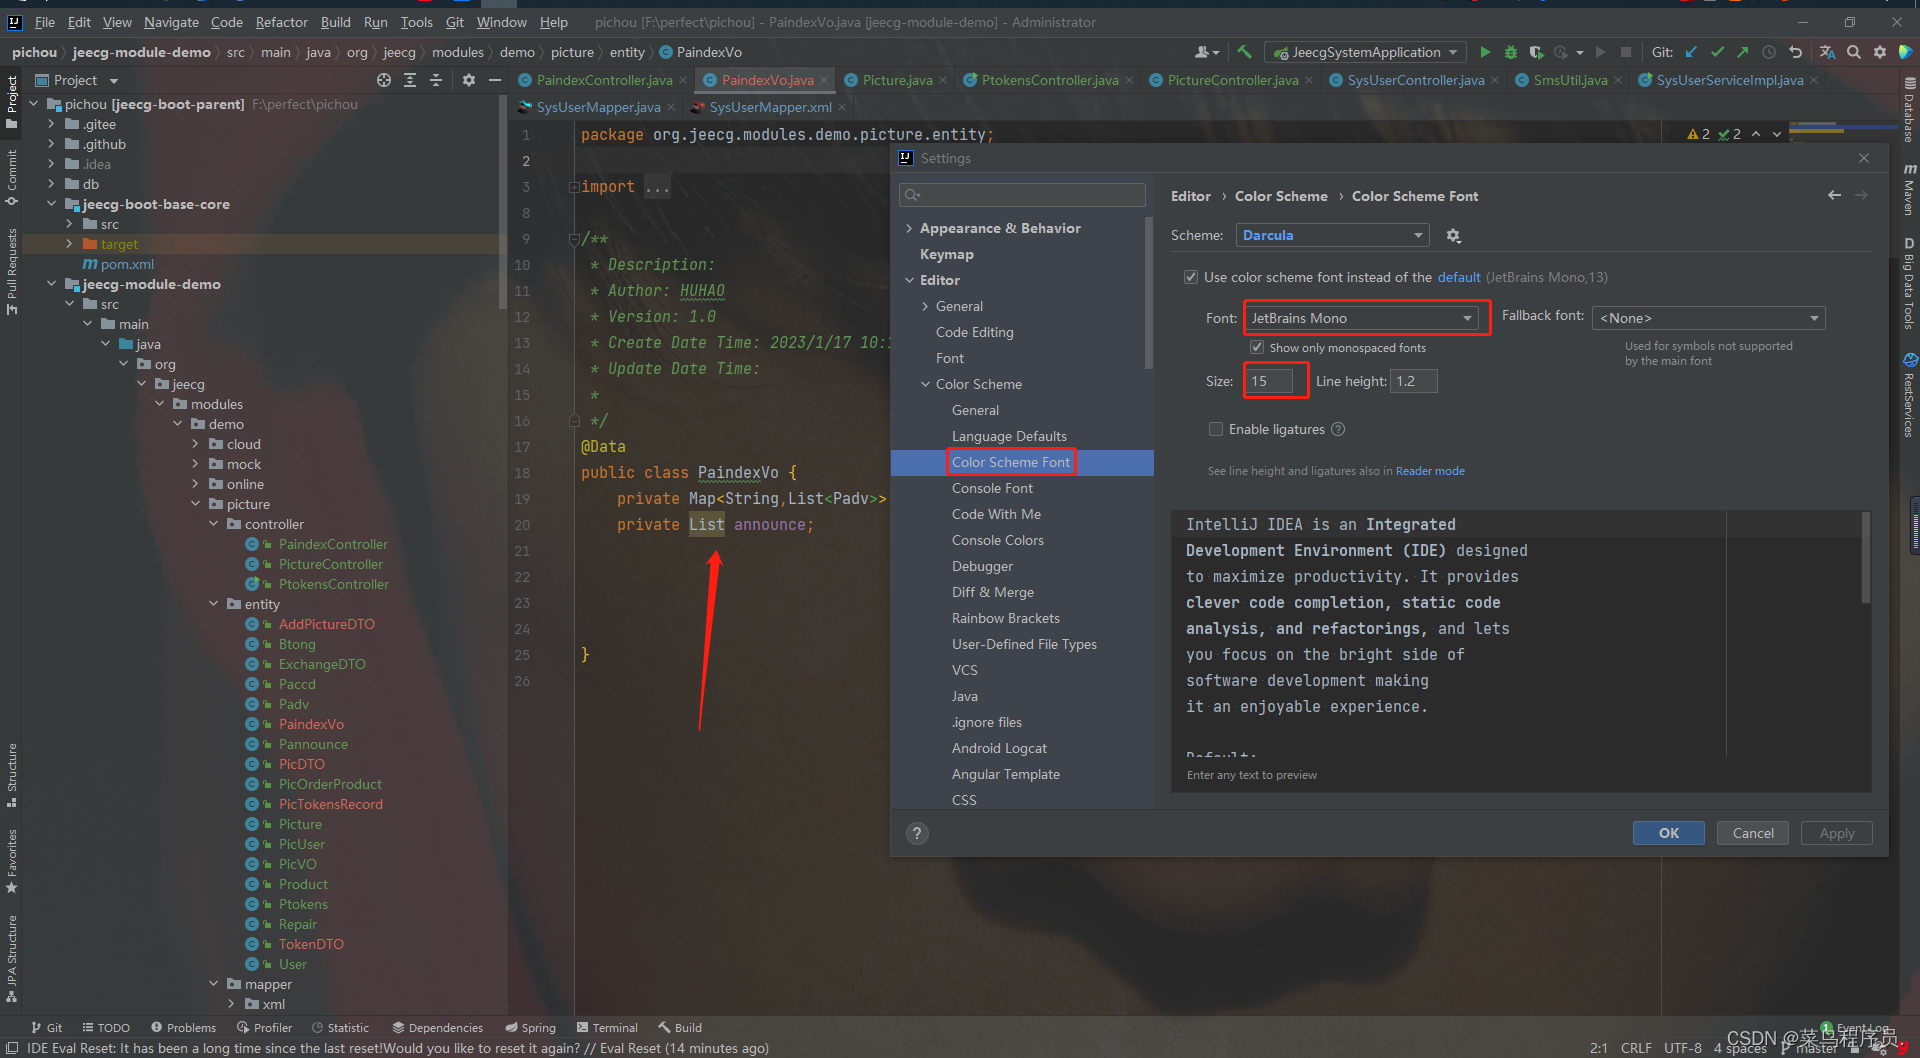
Task: Switch to Picture.java editor tab
Action: click(897, 80)
